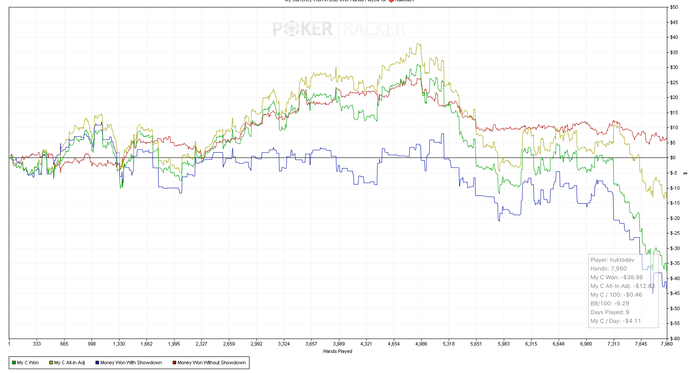Click the $10 label on the y-axis

[674, 128]
